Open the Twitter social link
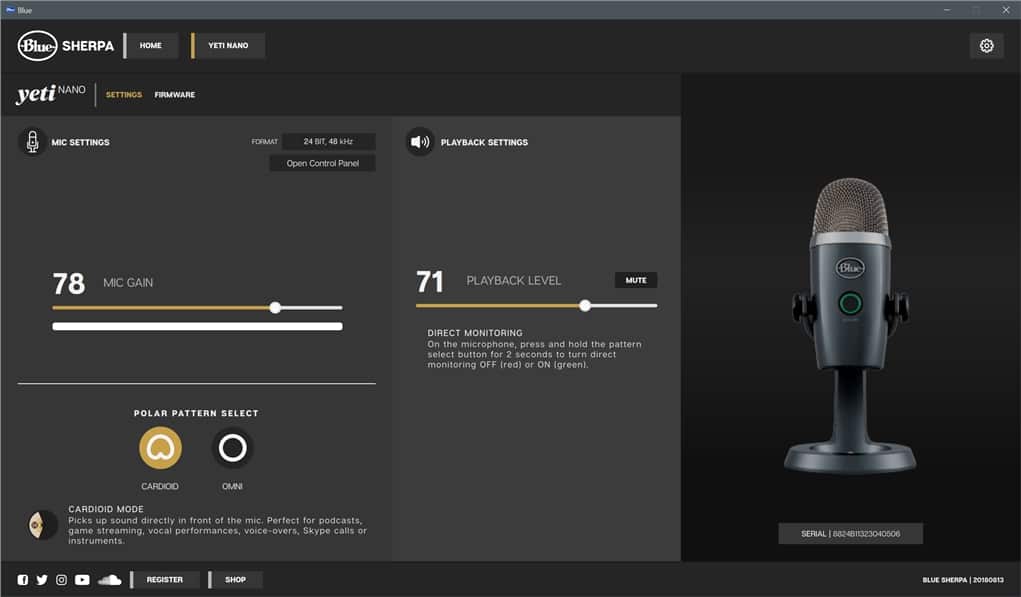This screenshot has height=597, width=1021. (x=42, y=579)
